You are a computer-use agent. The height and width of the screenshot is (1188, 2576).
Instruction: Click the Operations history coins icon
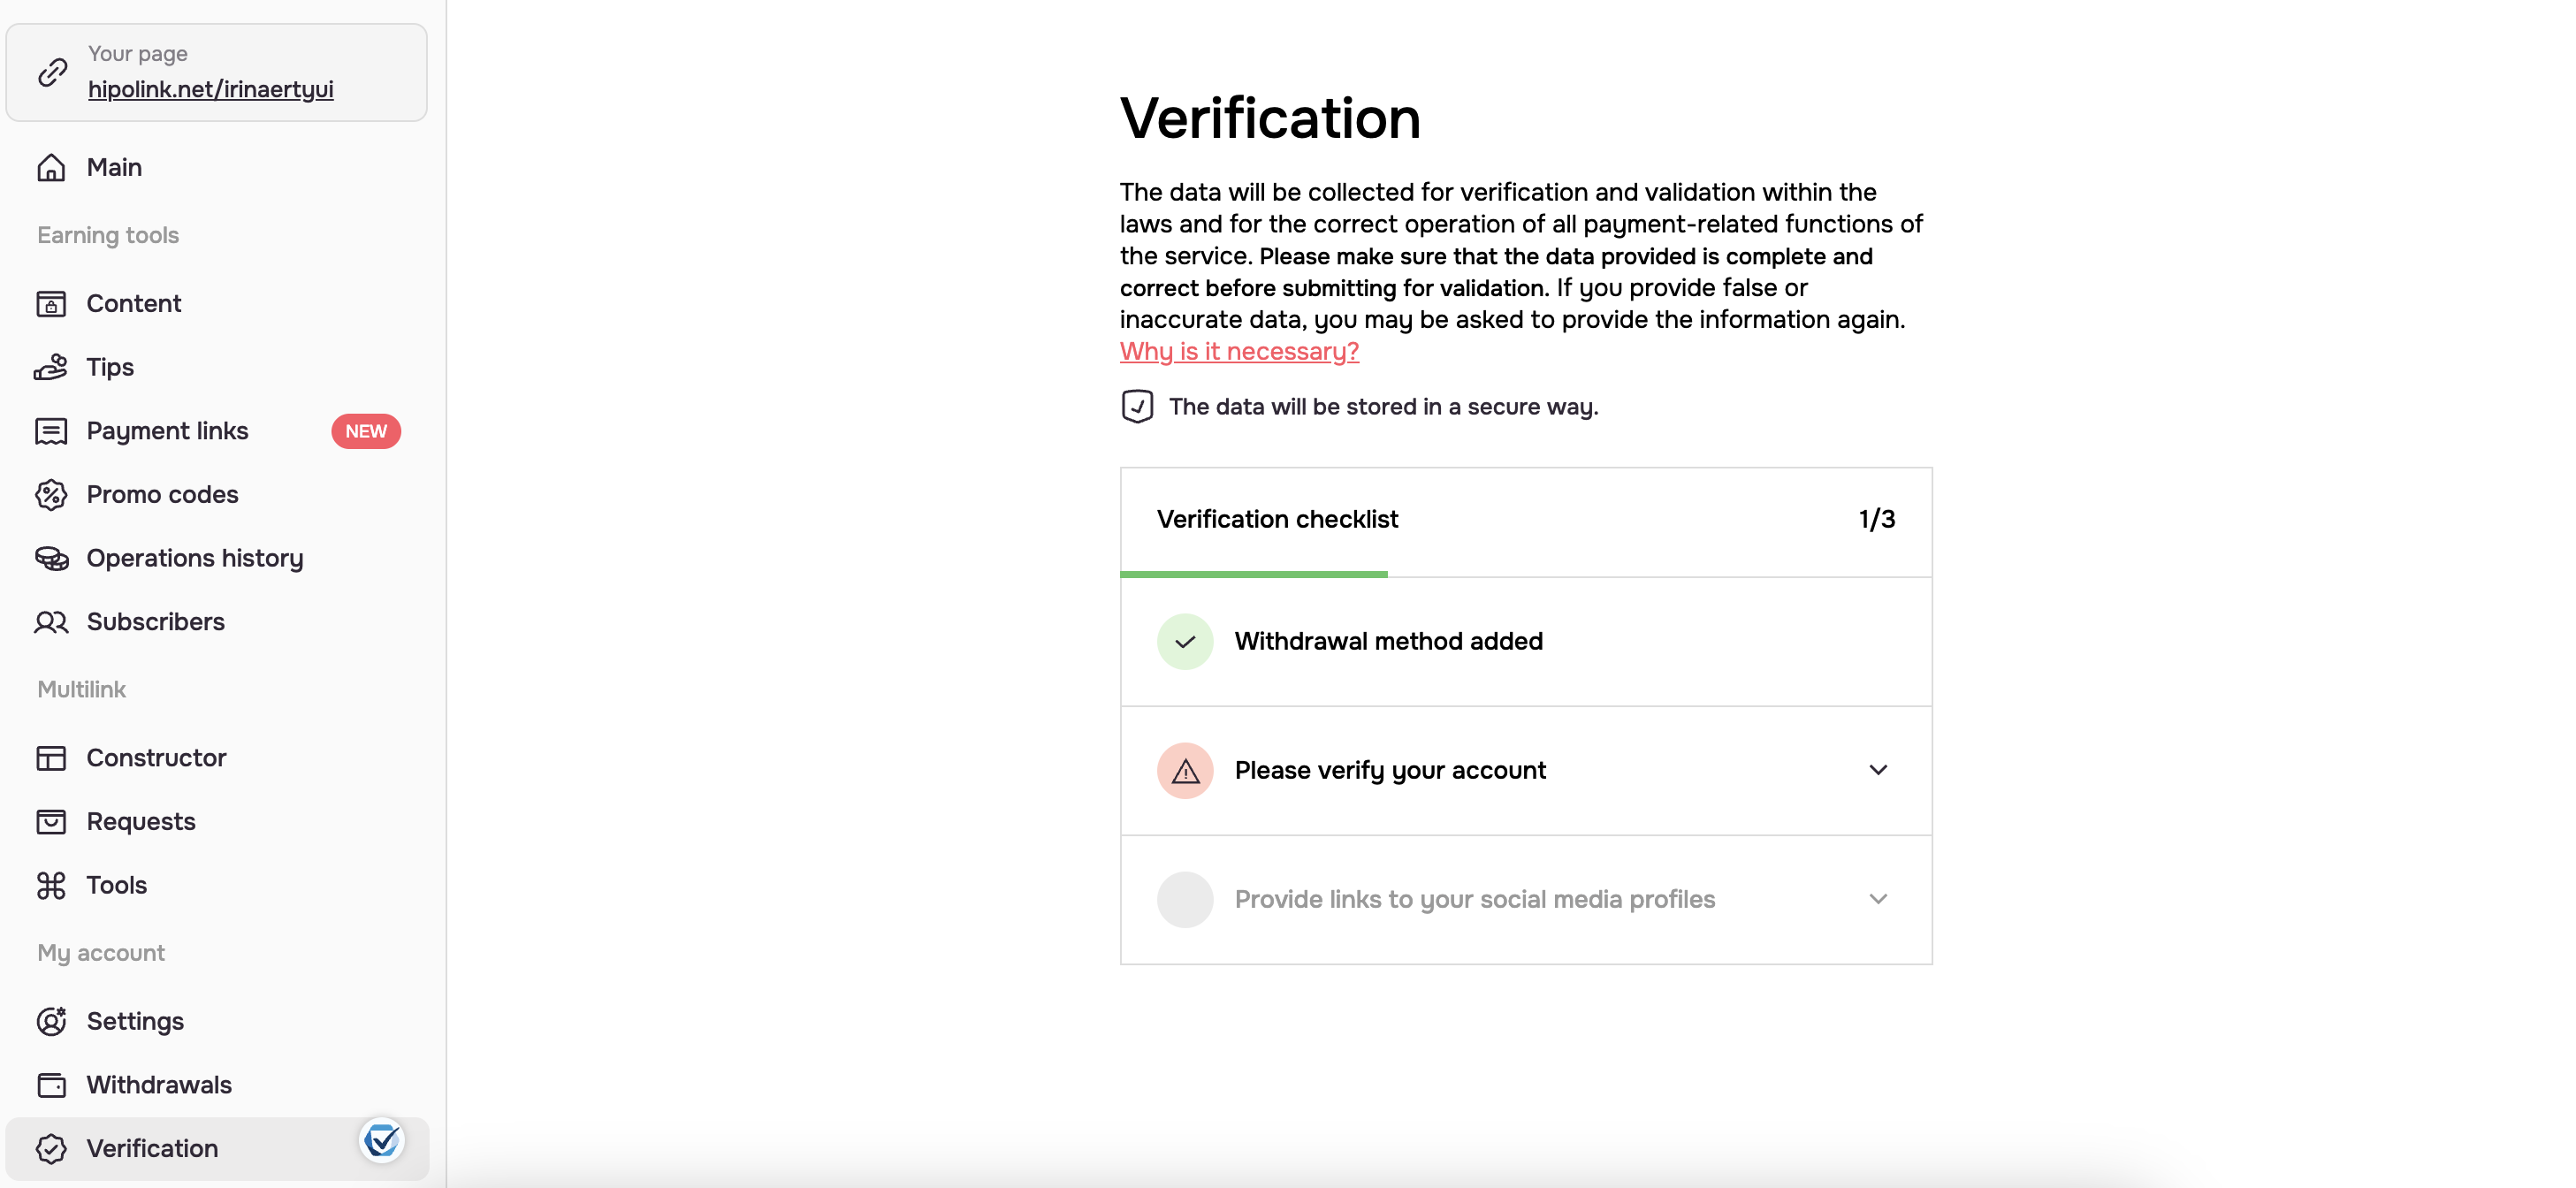click(51, 558)
